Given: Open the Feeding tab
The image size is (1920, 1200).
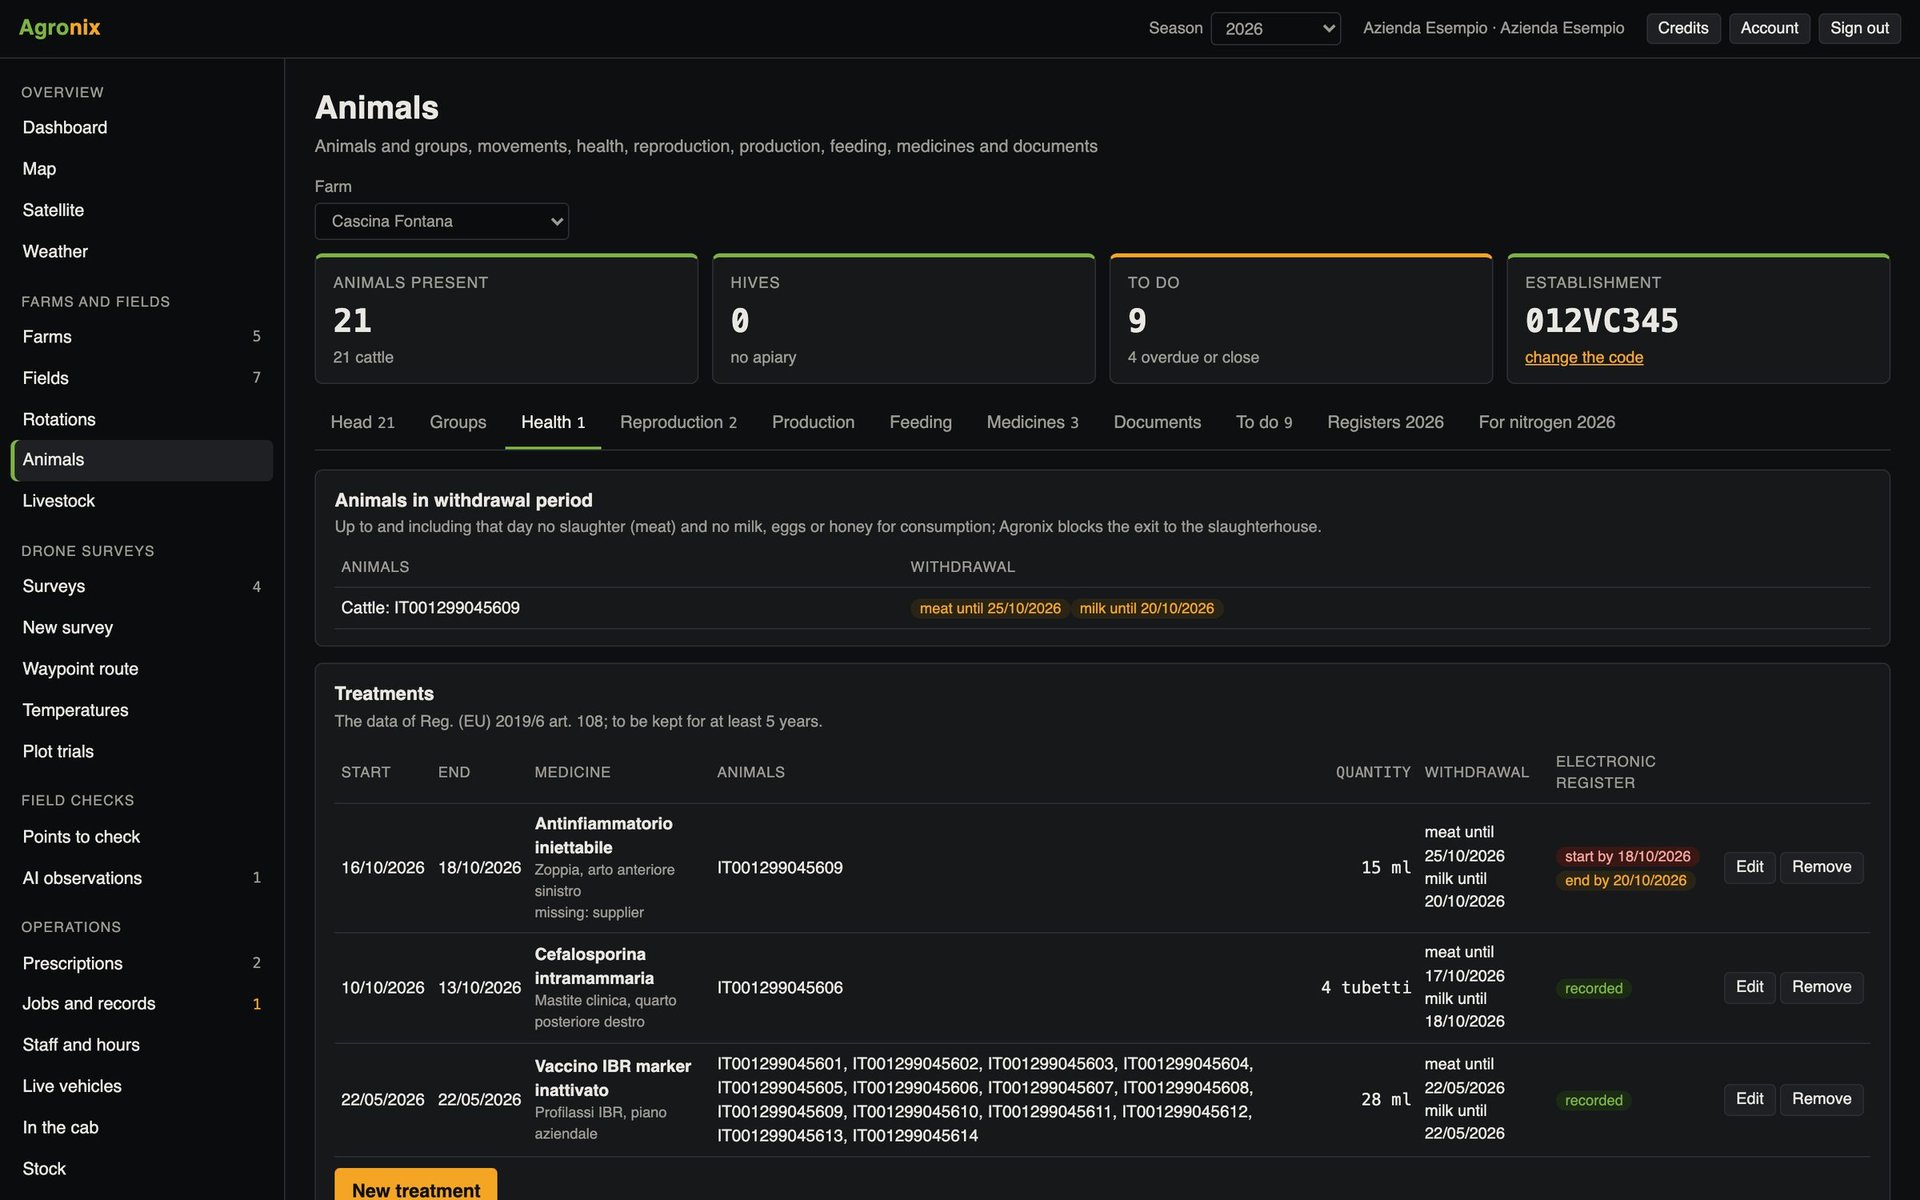Looking at the screenshot, I should [x=920, y=422].
